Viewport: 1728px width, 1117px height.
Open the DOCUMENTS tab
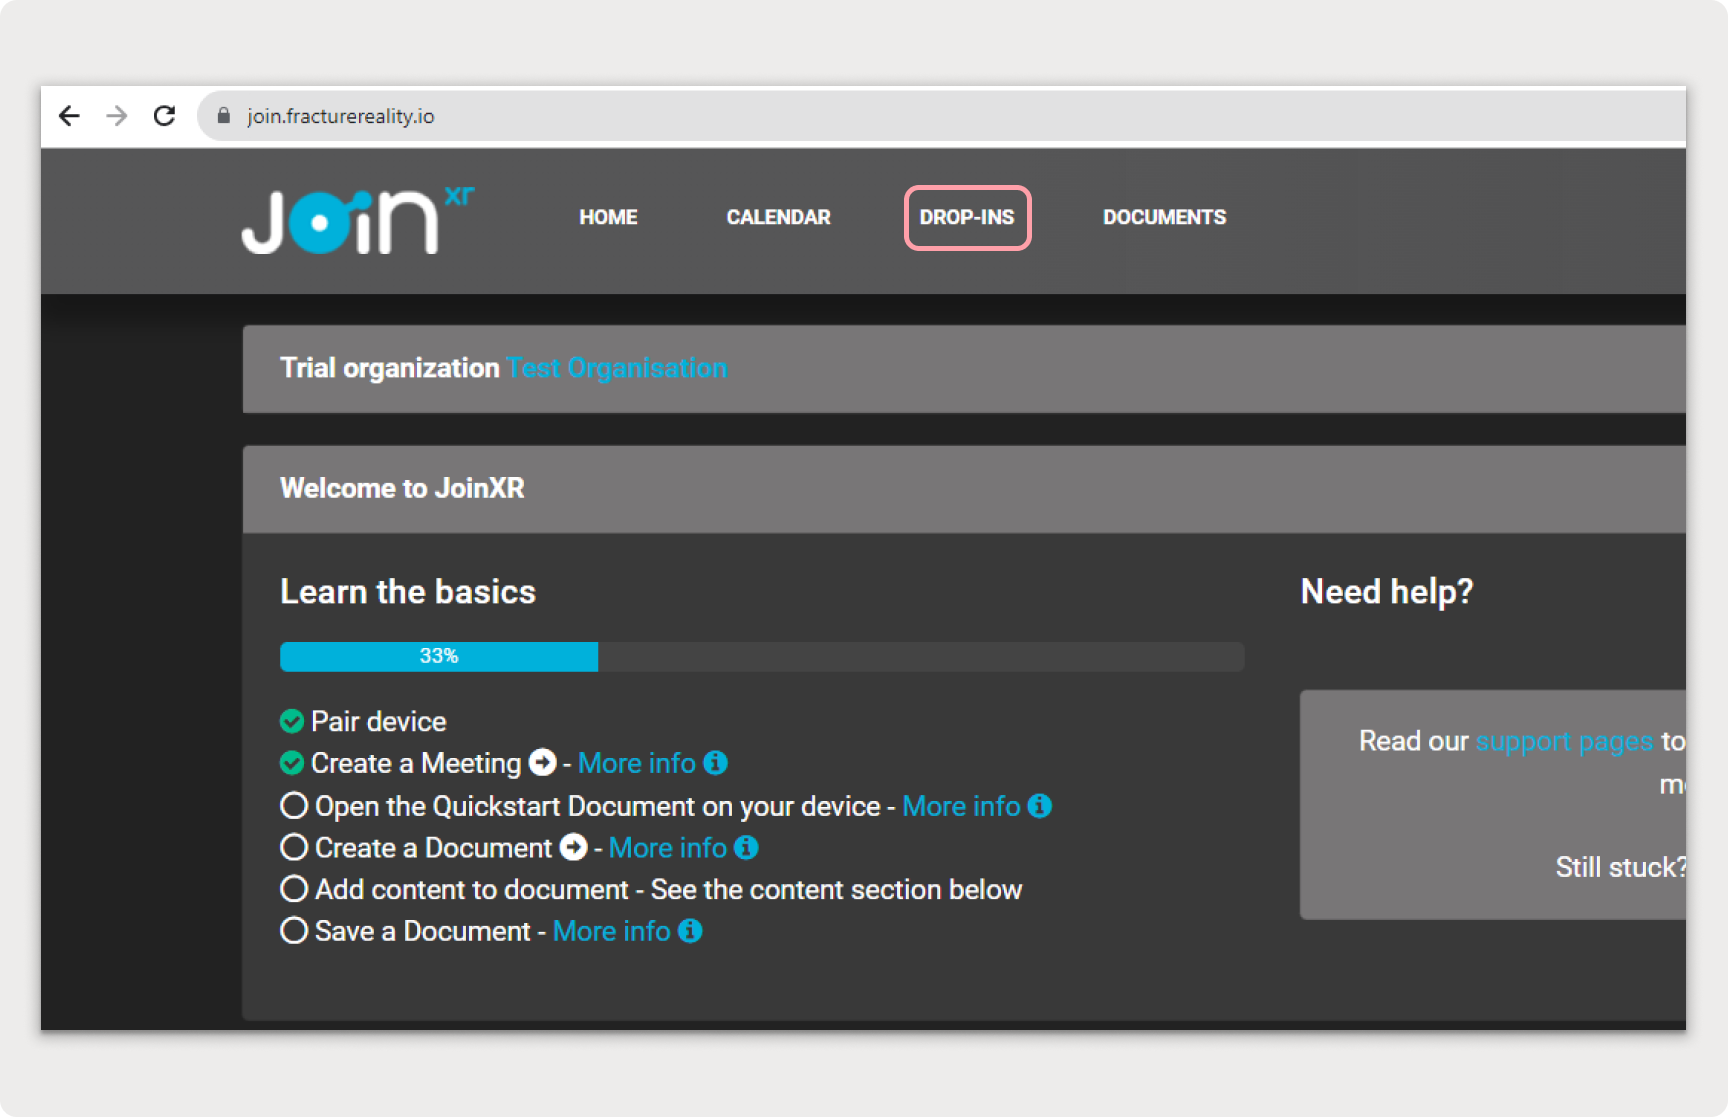1164,217
